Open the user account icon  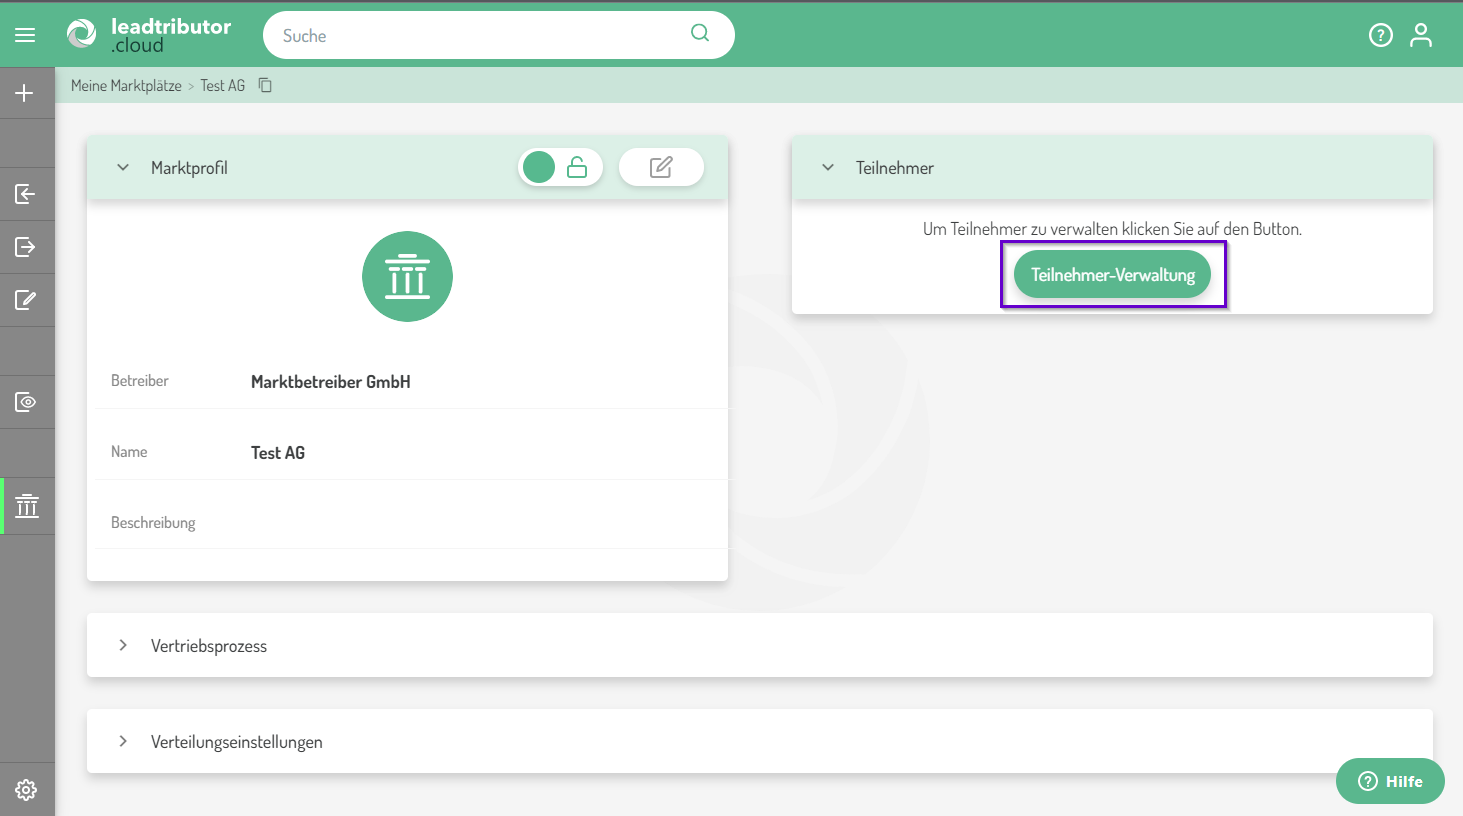(x=1420, y=36)
